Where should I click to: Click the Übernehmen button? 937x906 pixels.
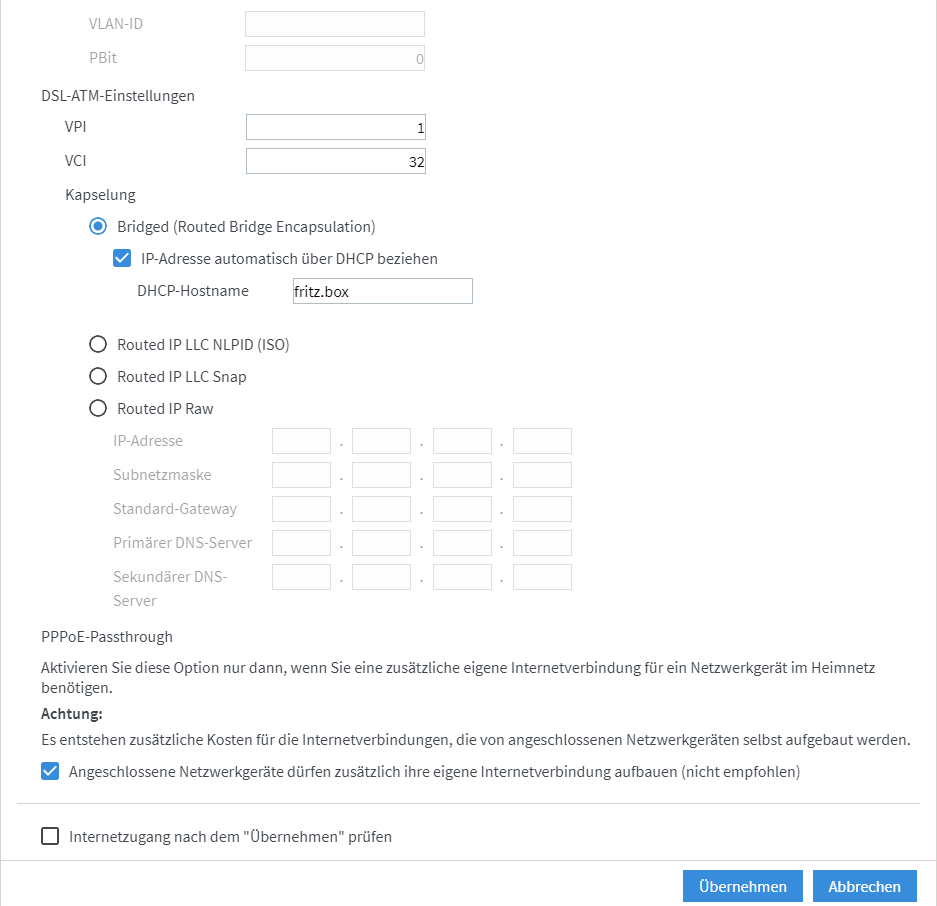(743, 886)
